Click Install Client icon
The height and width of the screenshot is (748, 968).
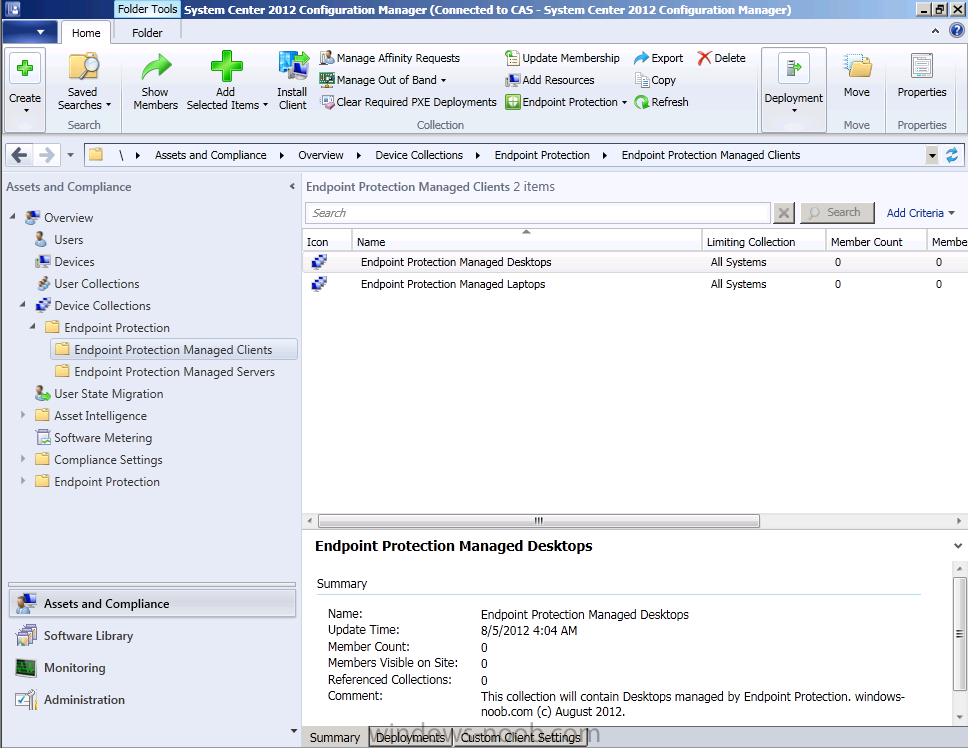293,67
